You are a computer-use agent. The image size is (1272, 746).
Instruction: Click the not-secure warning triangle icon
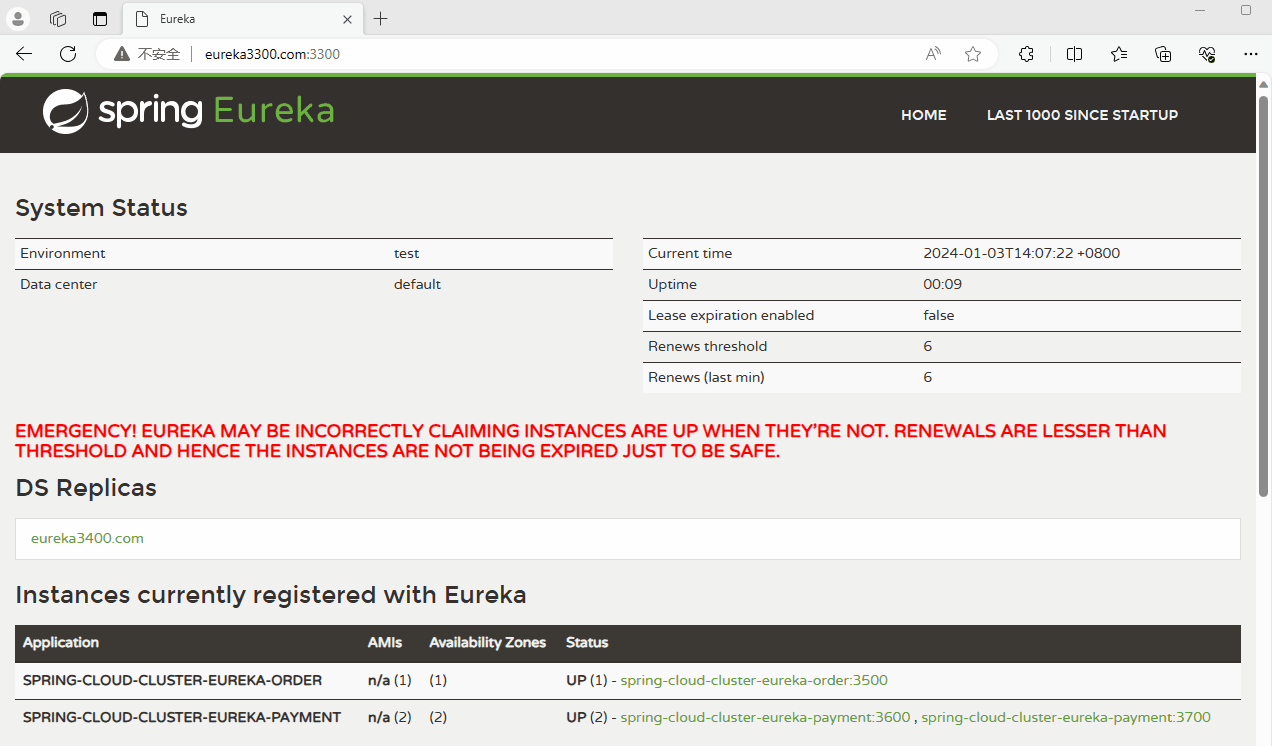coord(122,54)
